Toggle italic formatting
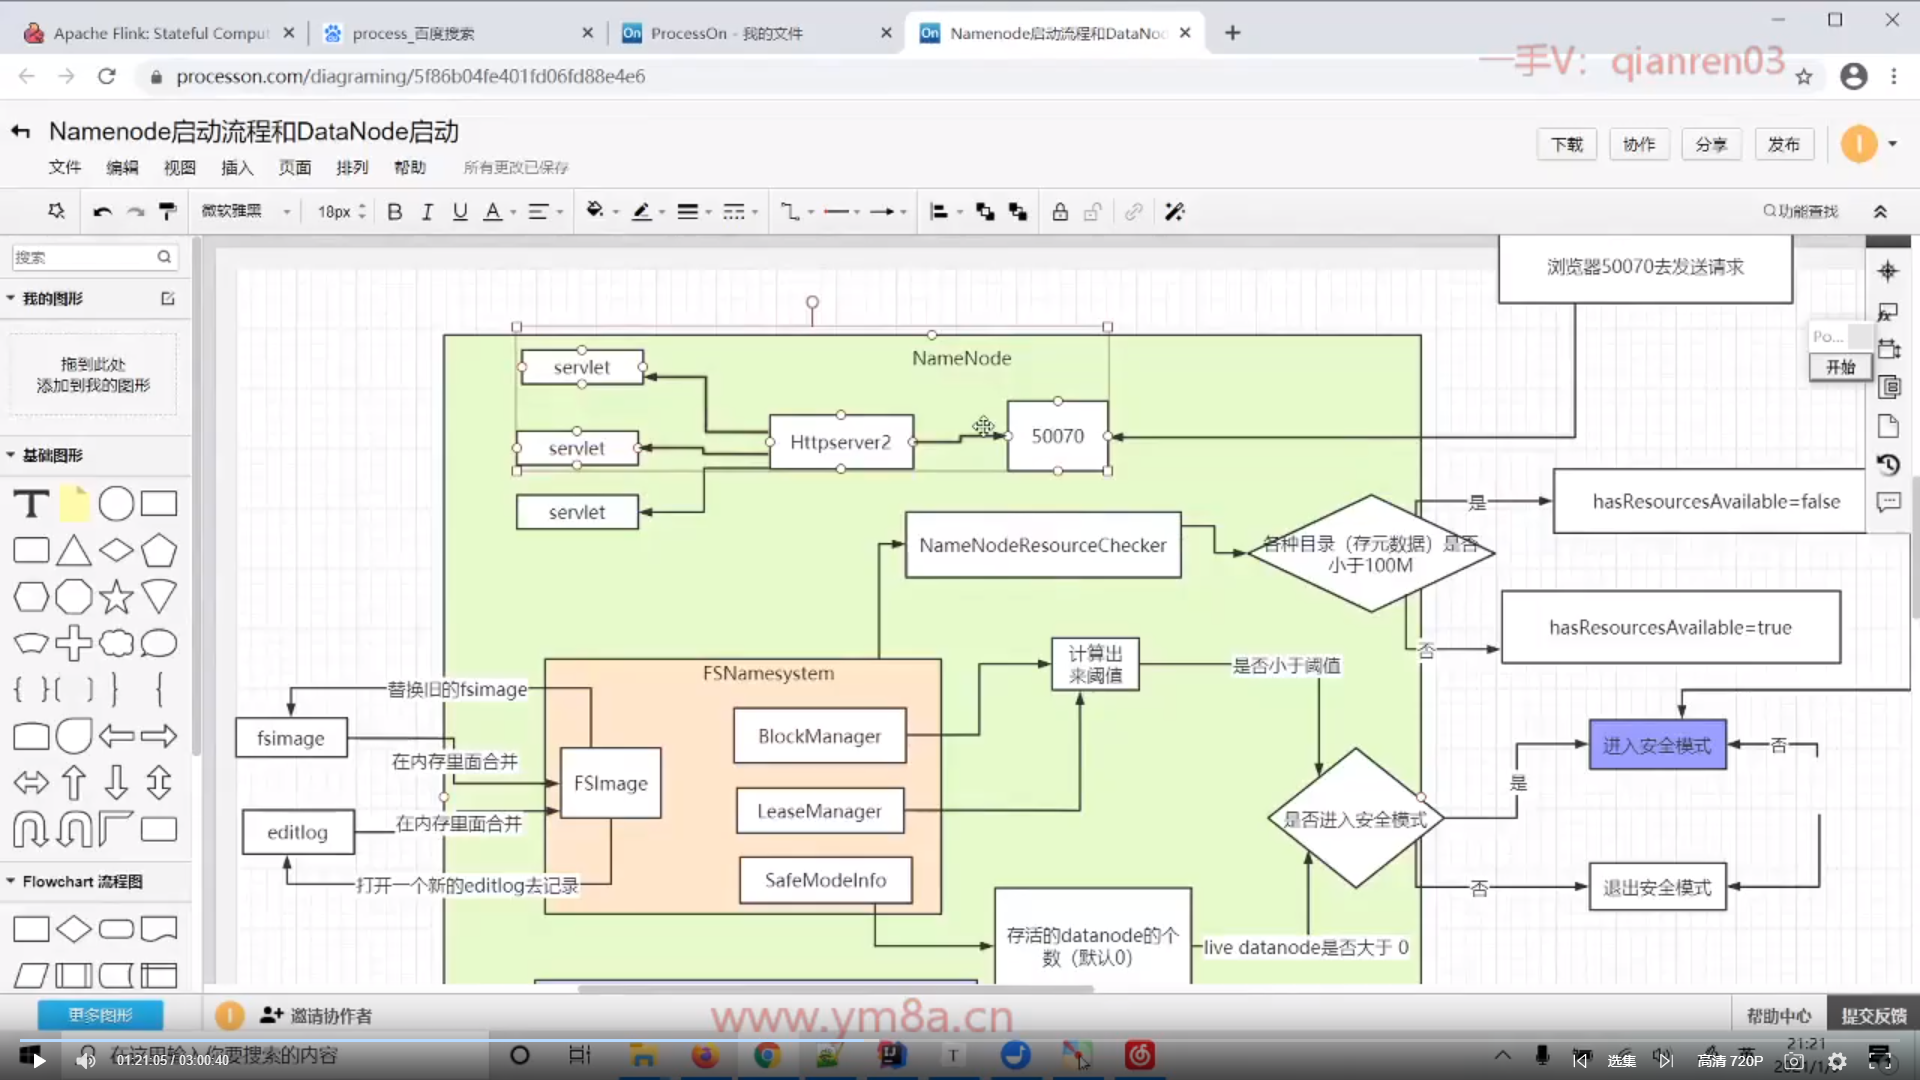1920x1080 pixels. pos(427,212)
